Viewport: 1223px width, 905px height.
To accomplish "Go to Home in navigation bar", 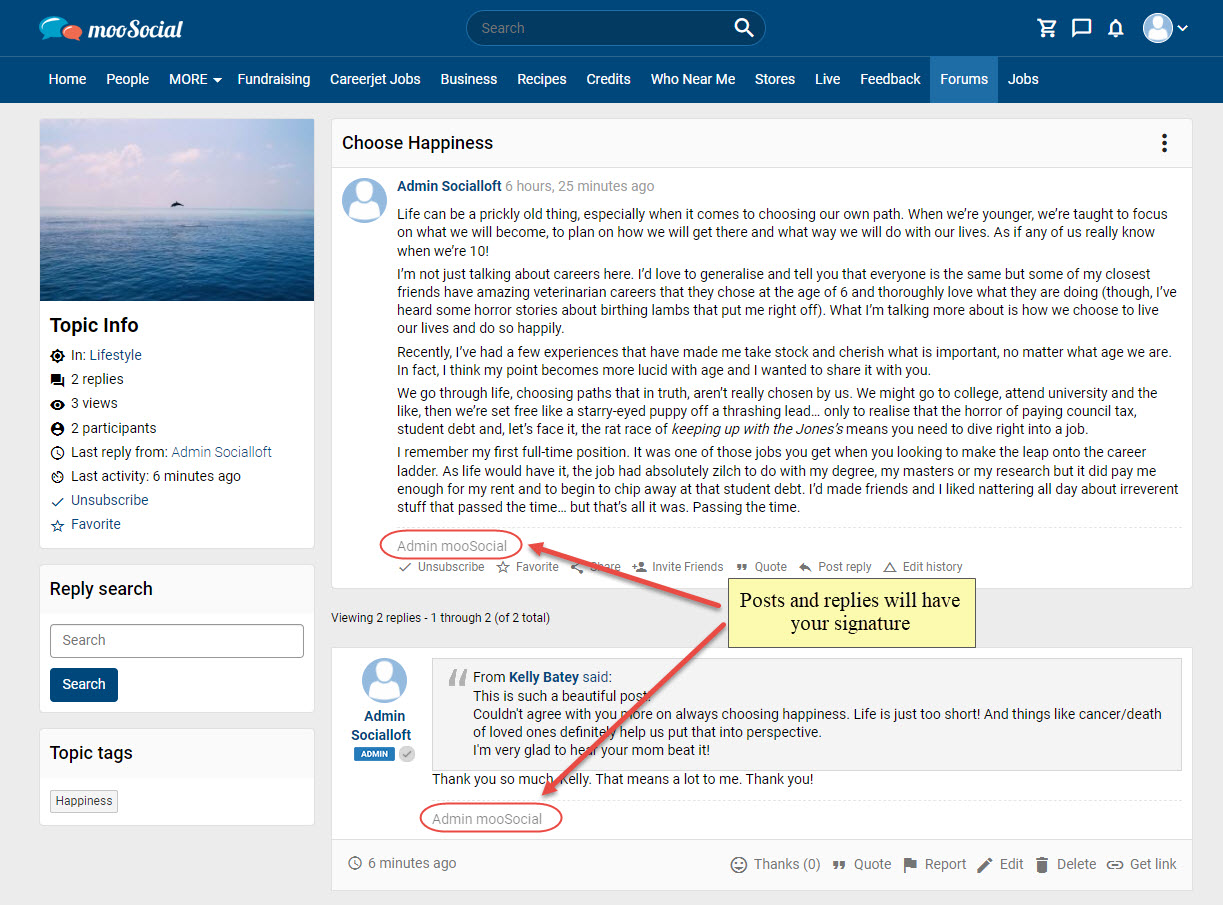I will [67, 79].
